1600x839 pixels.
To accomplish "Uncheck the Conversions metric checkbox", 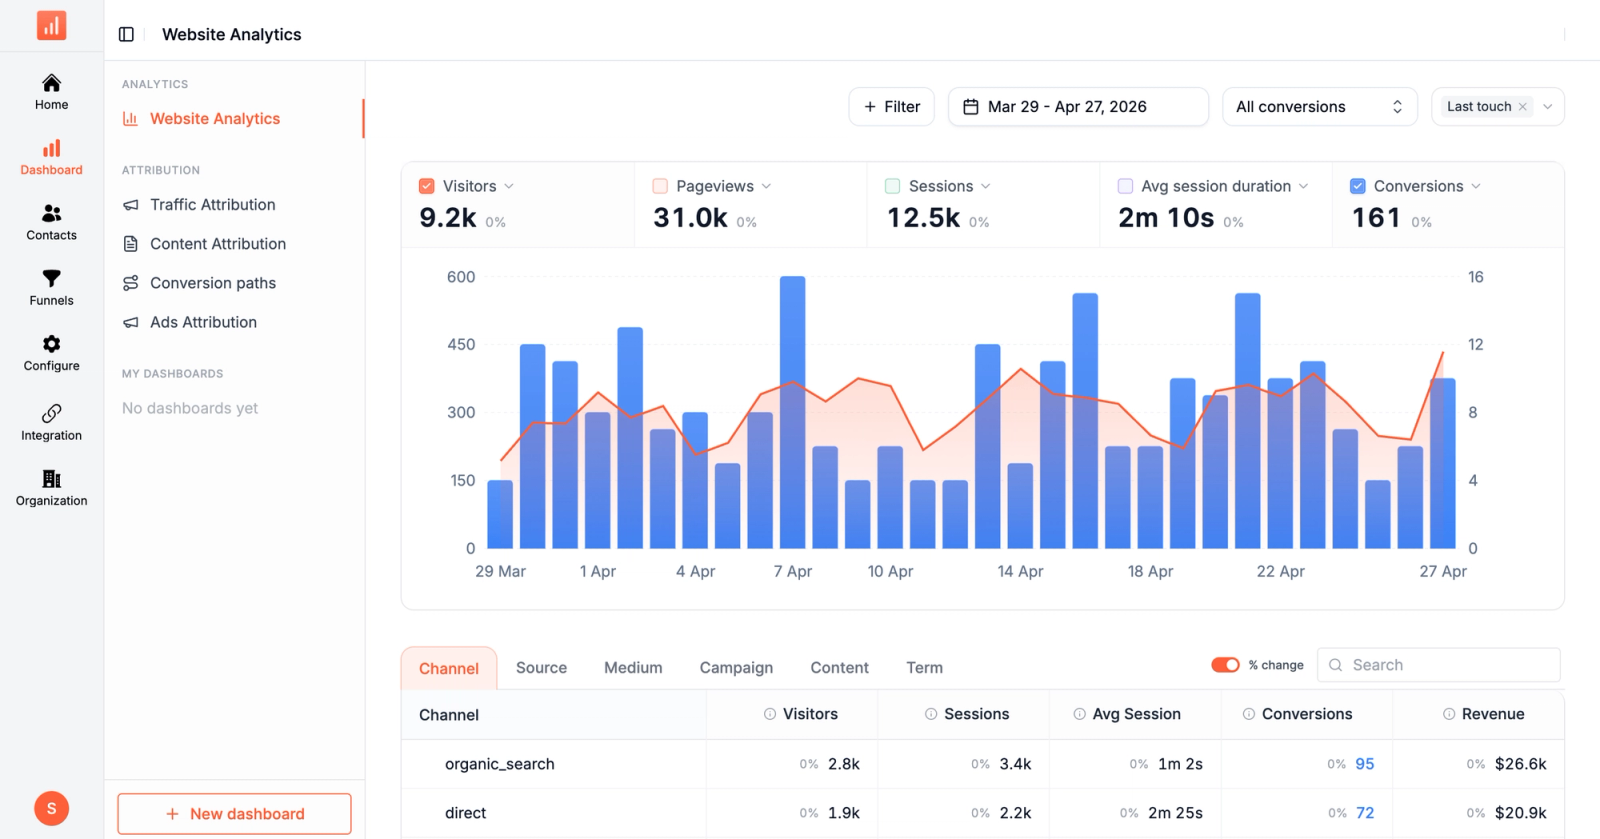I will click(x=1358, y=186).
